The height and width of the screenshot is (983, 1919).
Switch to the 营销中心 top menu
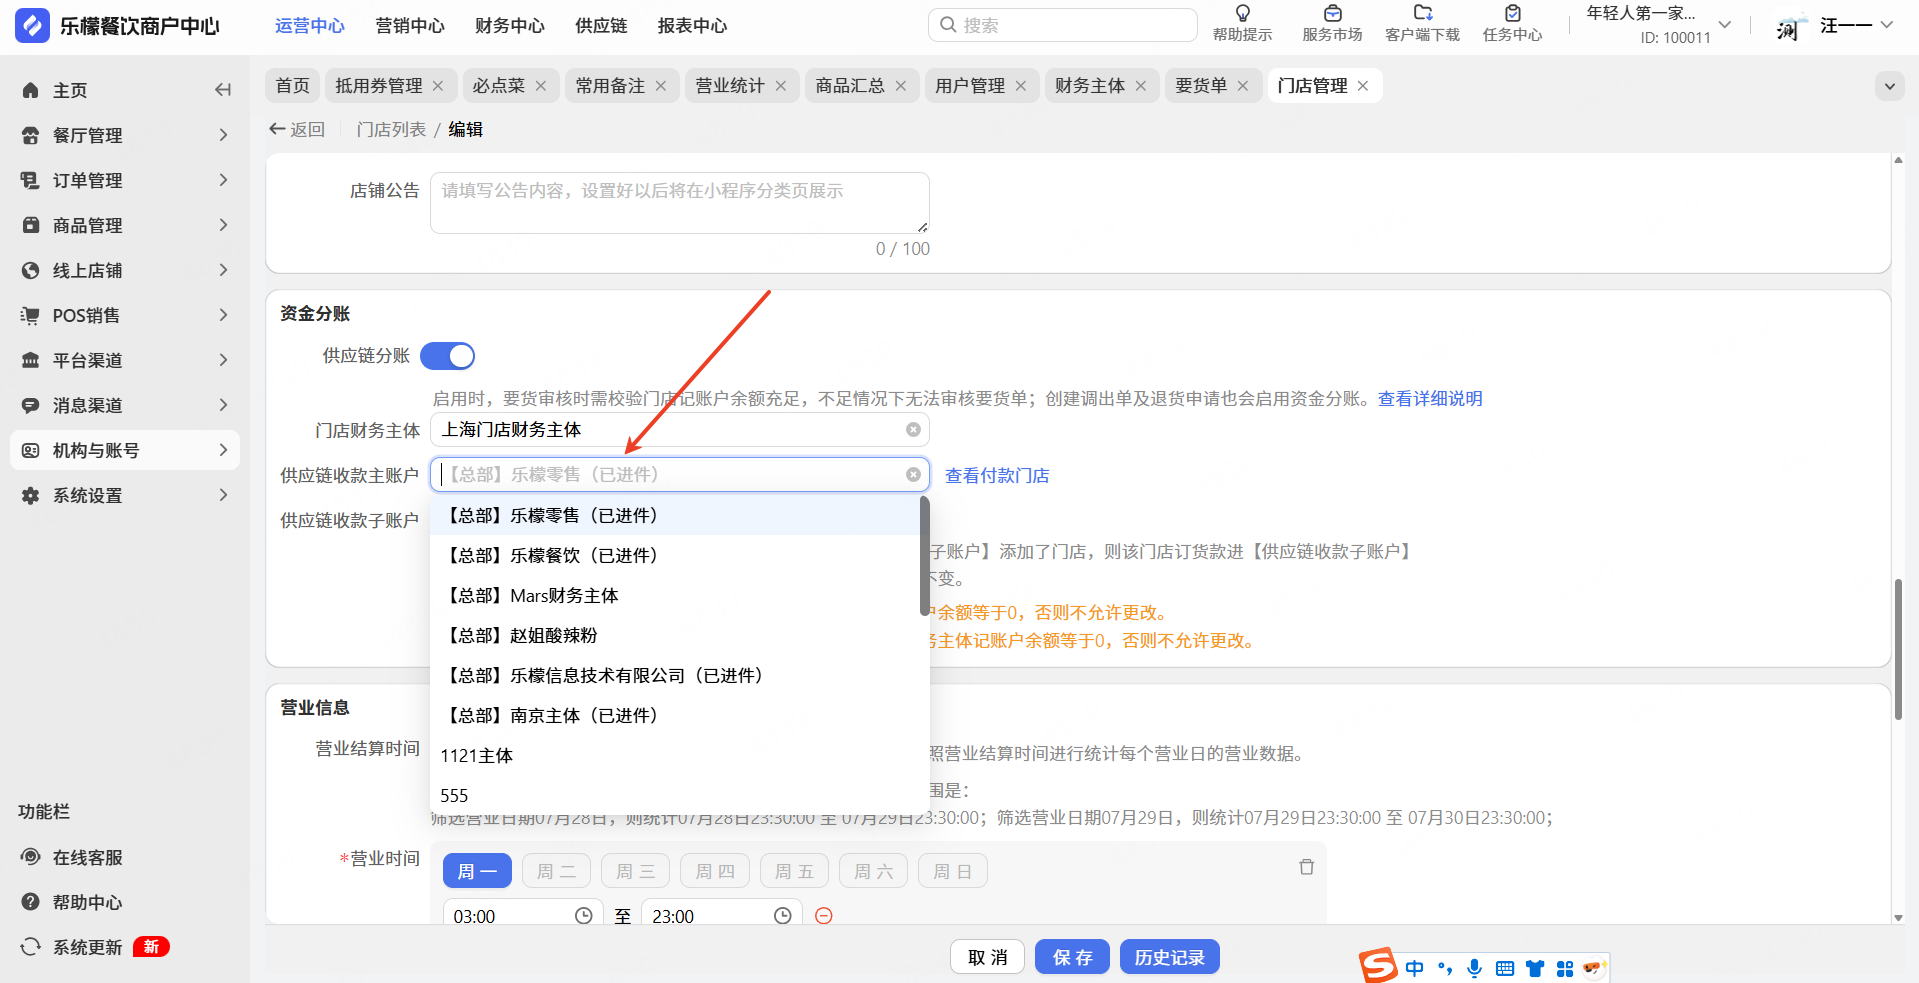click(x=410, y=26)
